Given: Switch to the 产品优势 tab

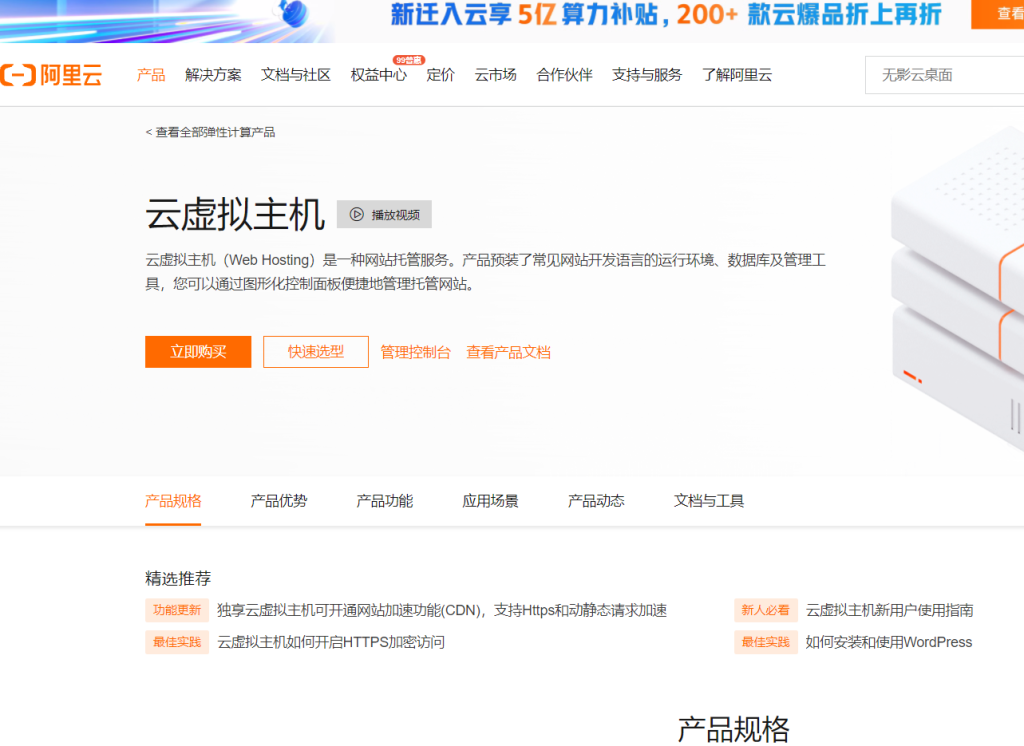Looking at the screenshot, I should [279, 500].
